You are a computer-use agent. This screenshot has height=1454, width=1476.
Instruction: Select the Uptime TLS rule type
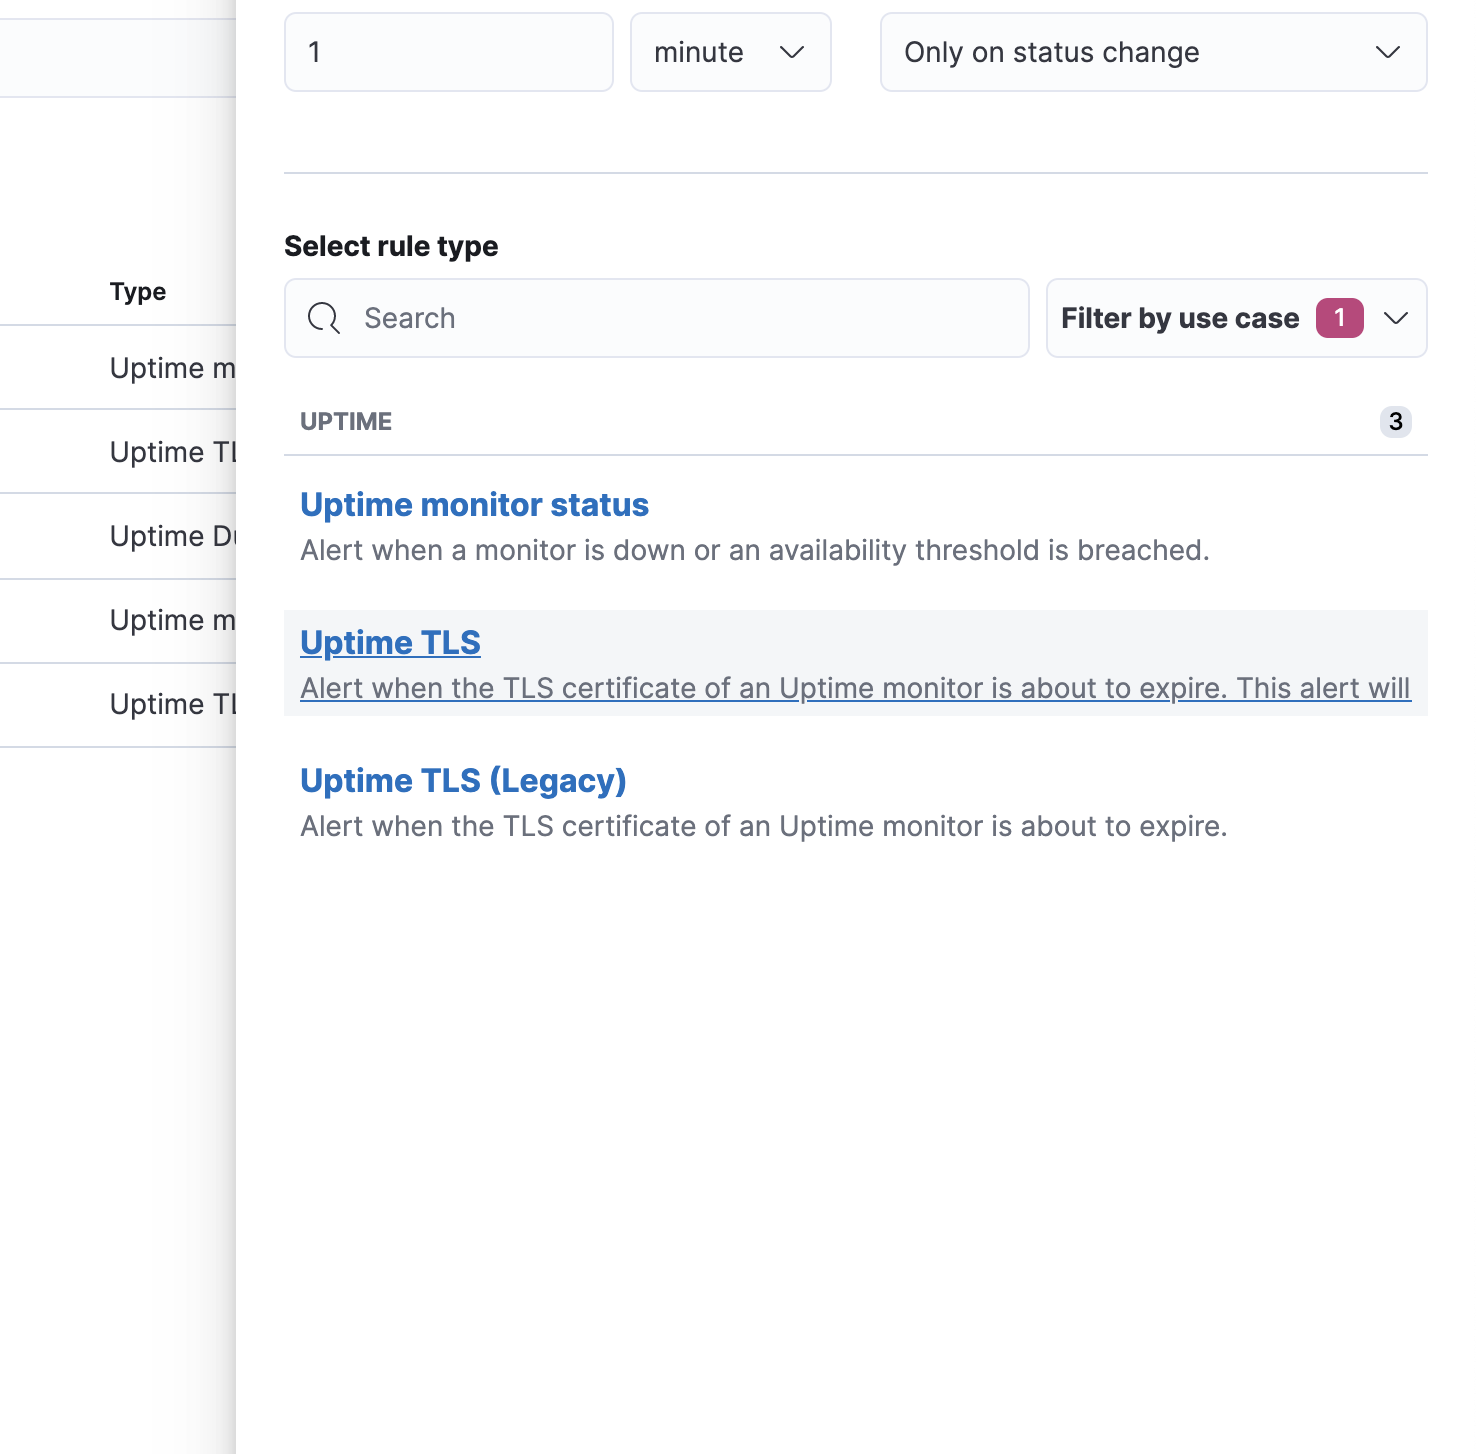click(x=390, y=642)
